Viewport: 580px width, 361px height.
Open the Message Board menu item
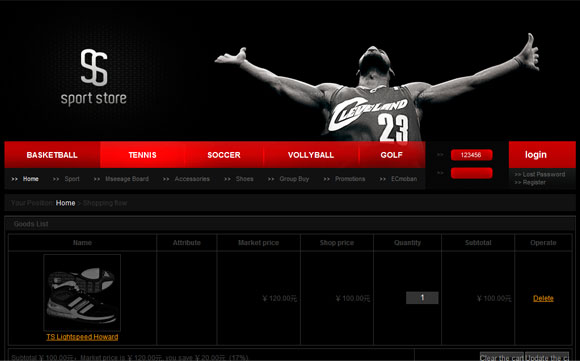pyautogui.click(x=127, y=179)
